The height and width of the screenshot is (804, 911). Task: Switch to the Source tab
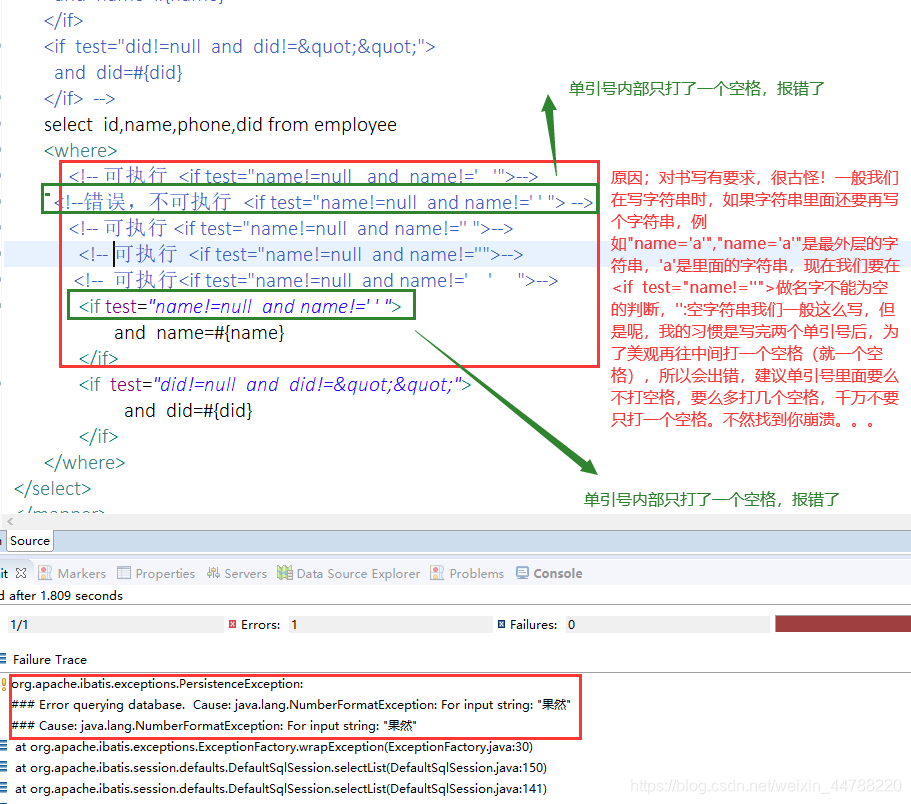point(29,540)
